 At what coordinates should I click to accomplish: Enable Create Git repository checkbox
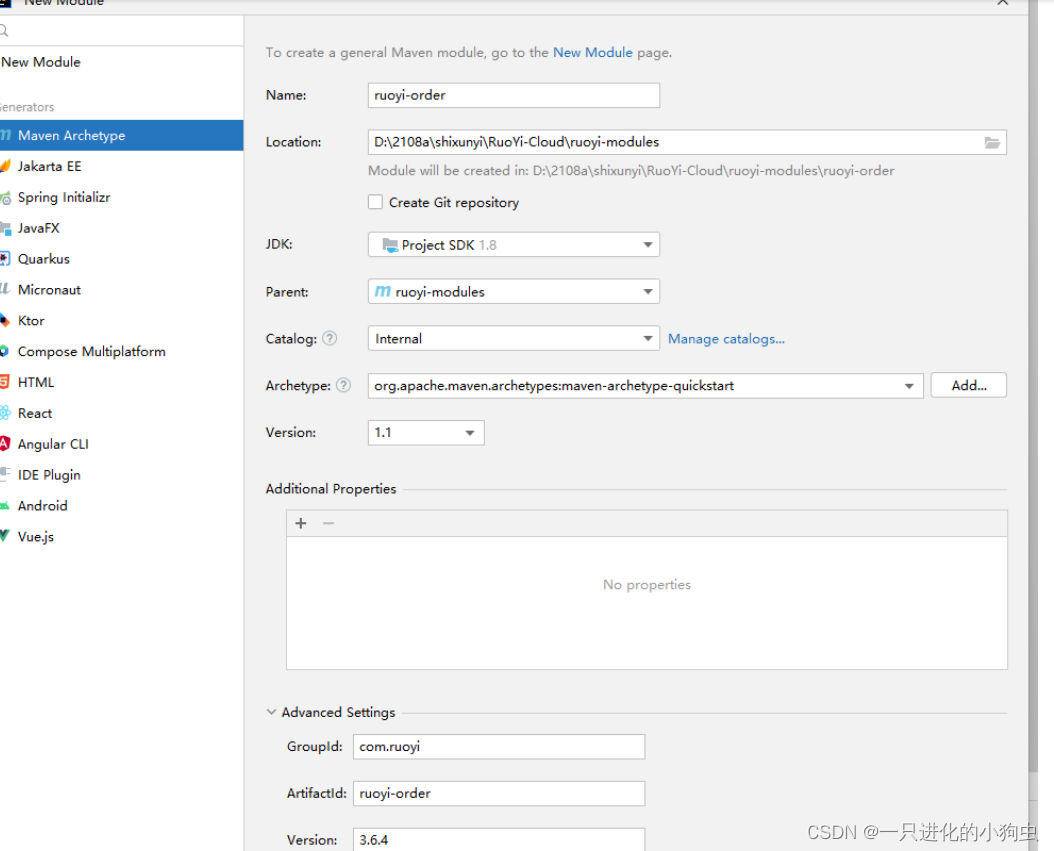point(375,202)
